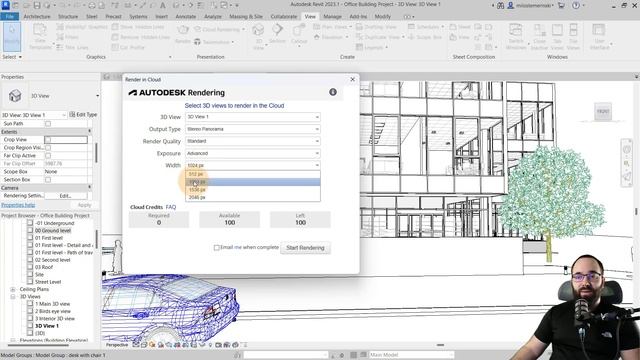Click Drafting View tool
This screenshot has width=640, height=360.
[376, 27]
